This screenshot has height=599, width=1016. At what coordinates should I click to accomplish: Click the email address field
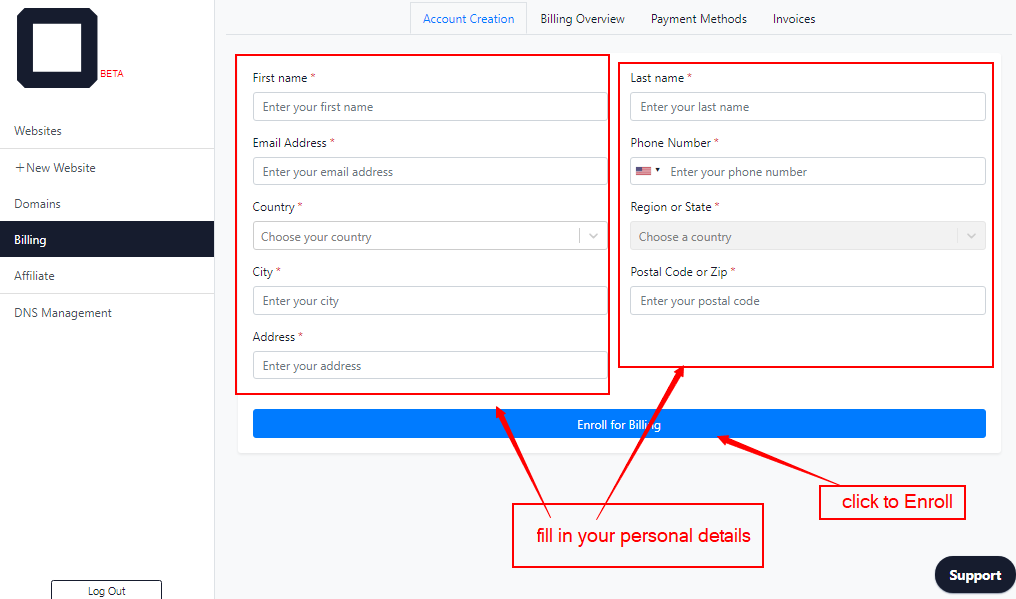coord(430,172)
